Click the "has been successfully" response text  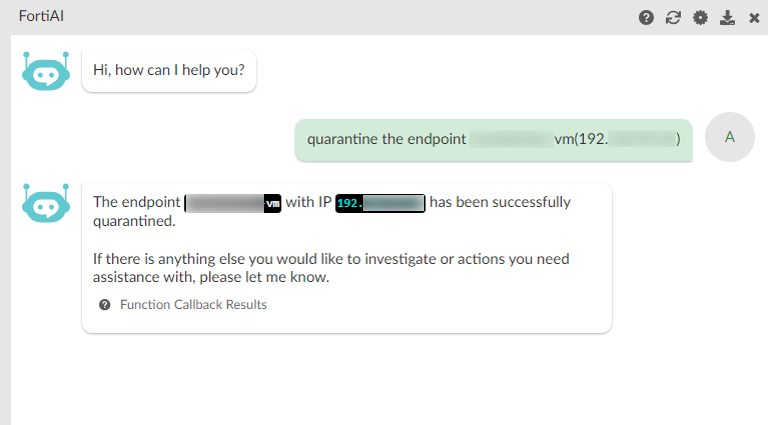[500, 202]
